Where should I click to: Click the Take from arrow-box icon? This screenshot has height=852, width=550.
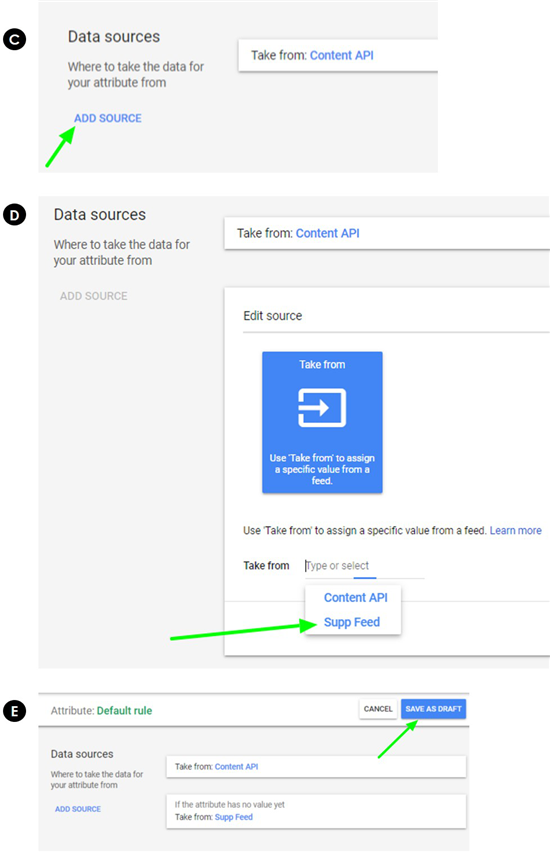322,408
